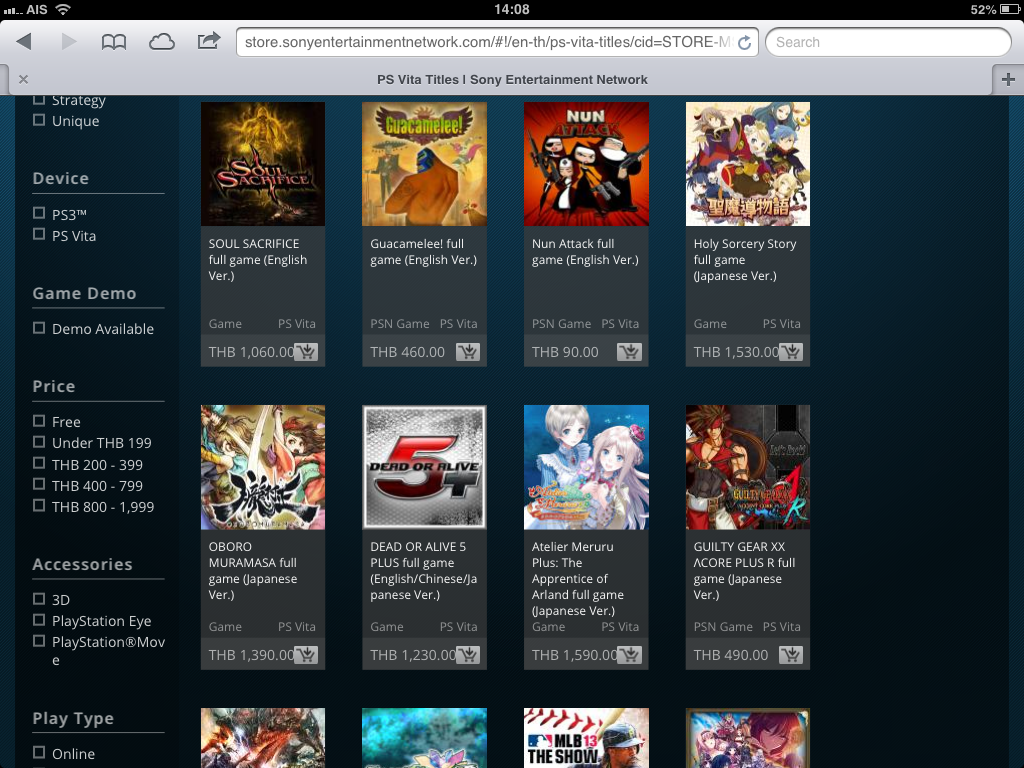Screen dimensions: 1024x768
Task: Select the THB 400 - 799 price checkbox
Action: point(39,485)
